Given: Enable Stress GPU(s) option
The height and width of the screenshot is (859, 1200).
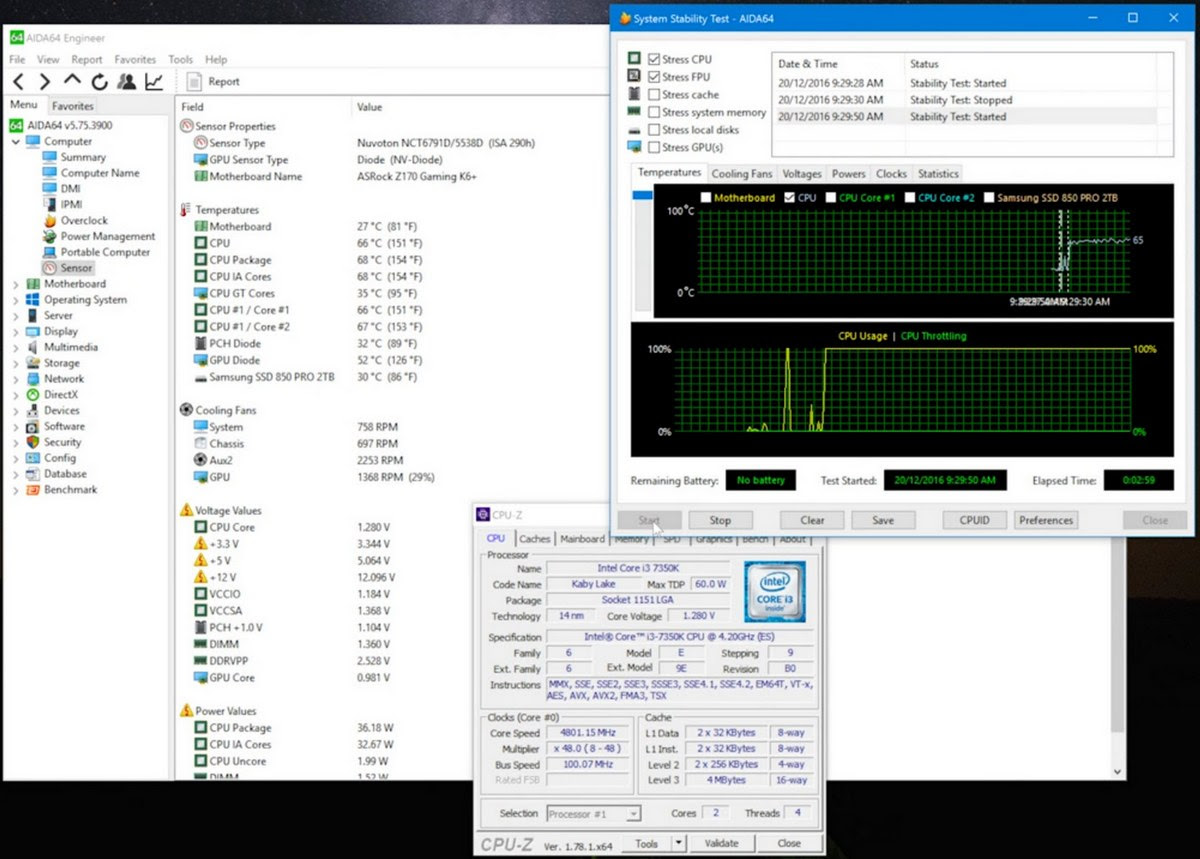Looking at the screenshot, I should click(x=655, y=146).
